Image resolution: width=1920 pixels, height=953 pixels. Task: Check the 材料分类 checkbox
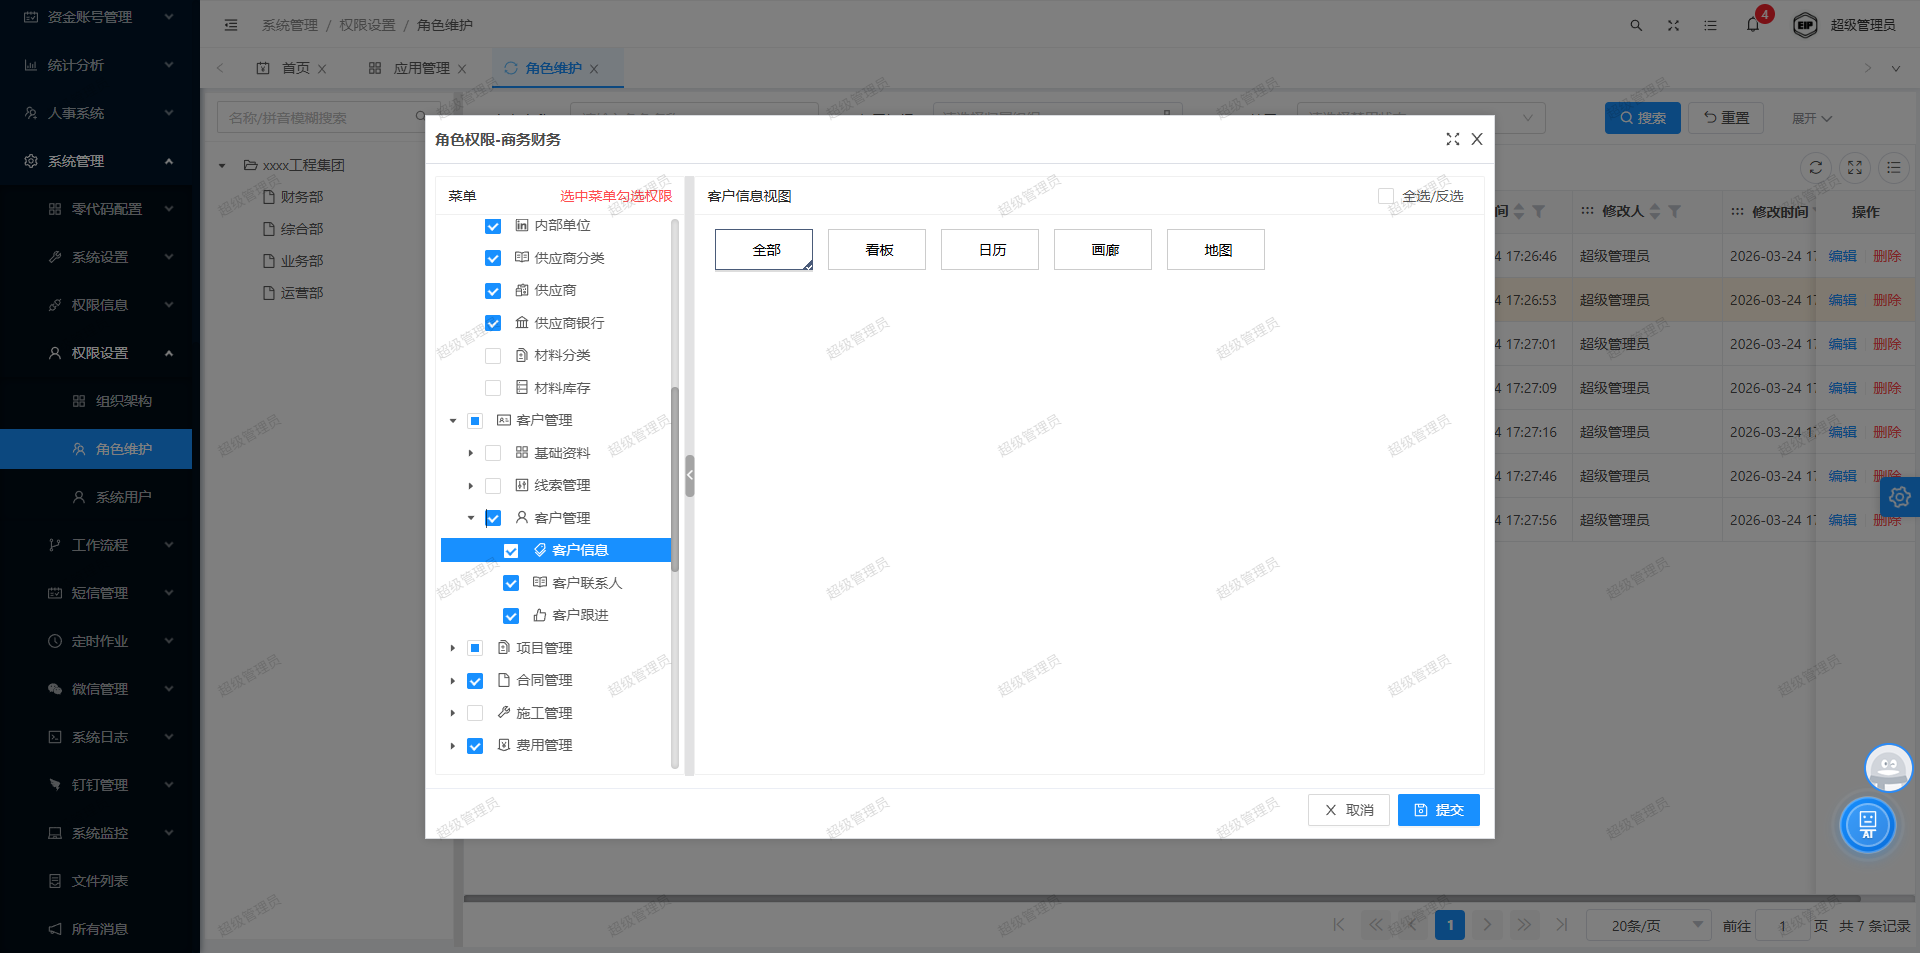[493, 356]
